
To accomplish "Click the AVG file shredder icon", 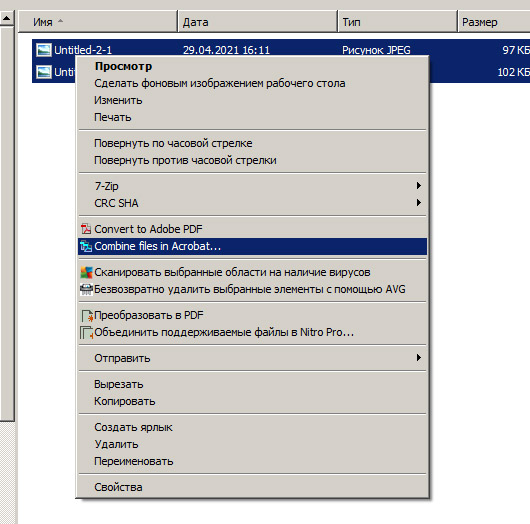I will click(x=86, y=289).
